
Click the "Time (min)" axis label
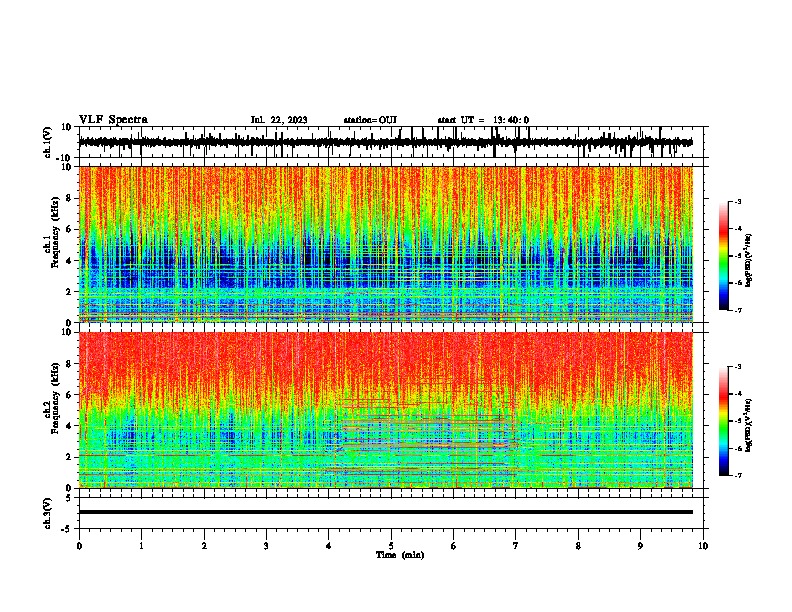click(400, 555)
